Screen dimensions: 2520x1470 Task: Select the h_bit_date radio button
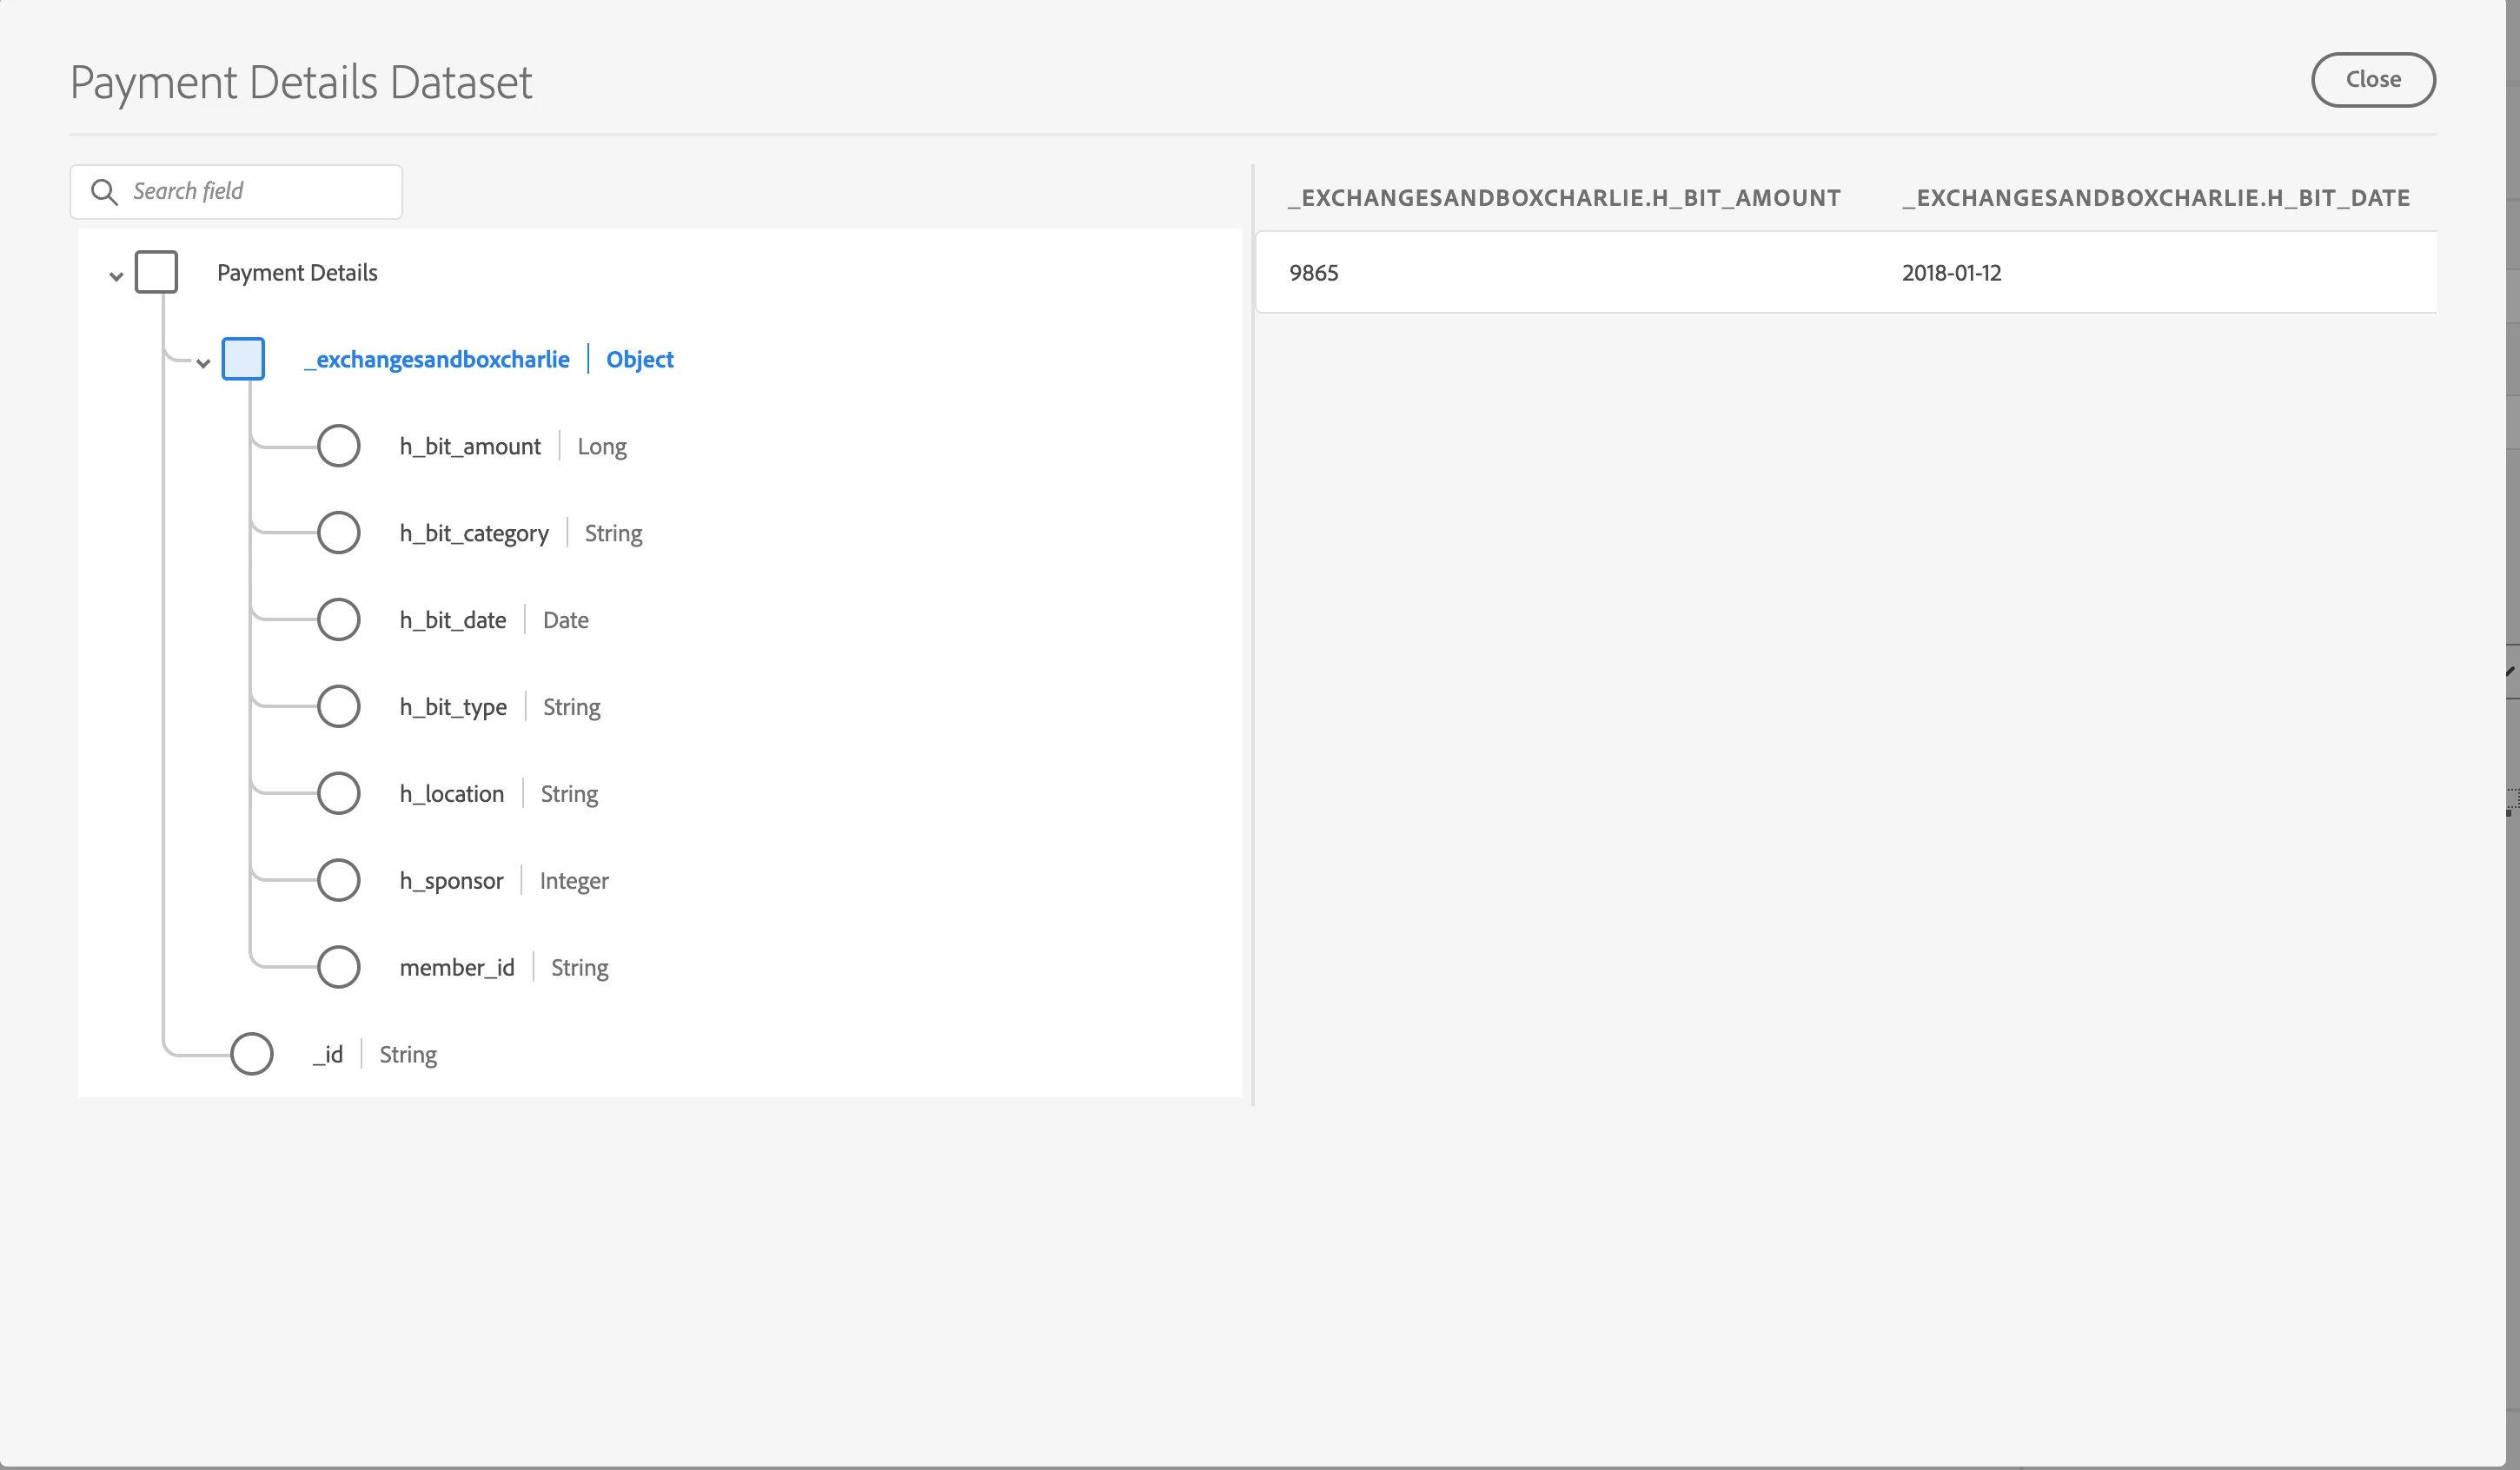(x=338, y=620)
